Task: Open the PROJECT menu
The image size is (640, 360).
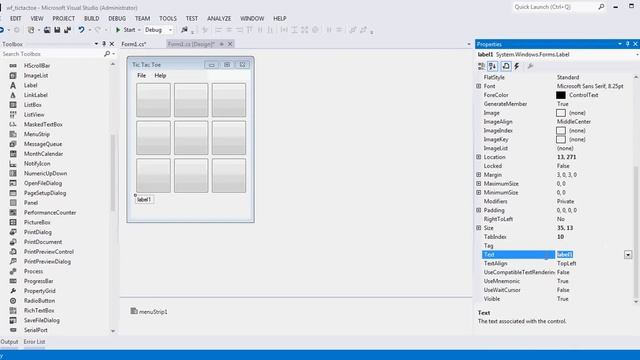Action: click(x=64, y=18)
